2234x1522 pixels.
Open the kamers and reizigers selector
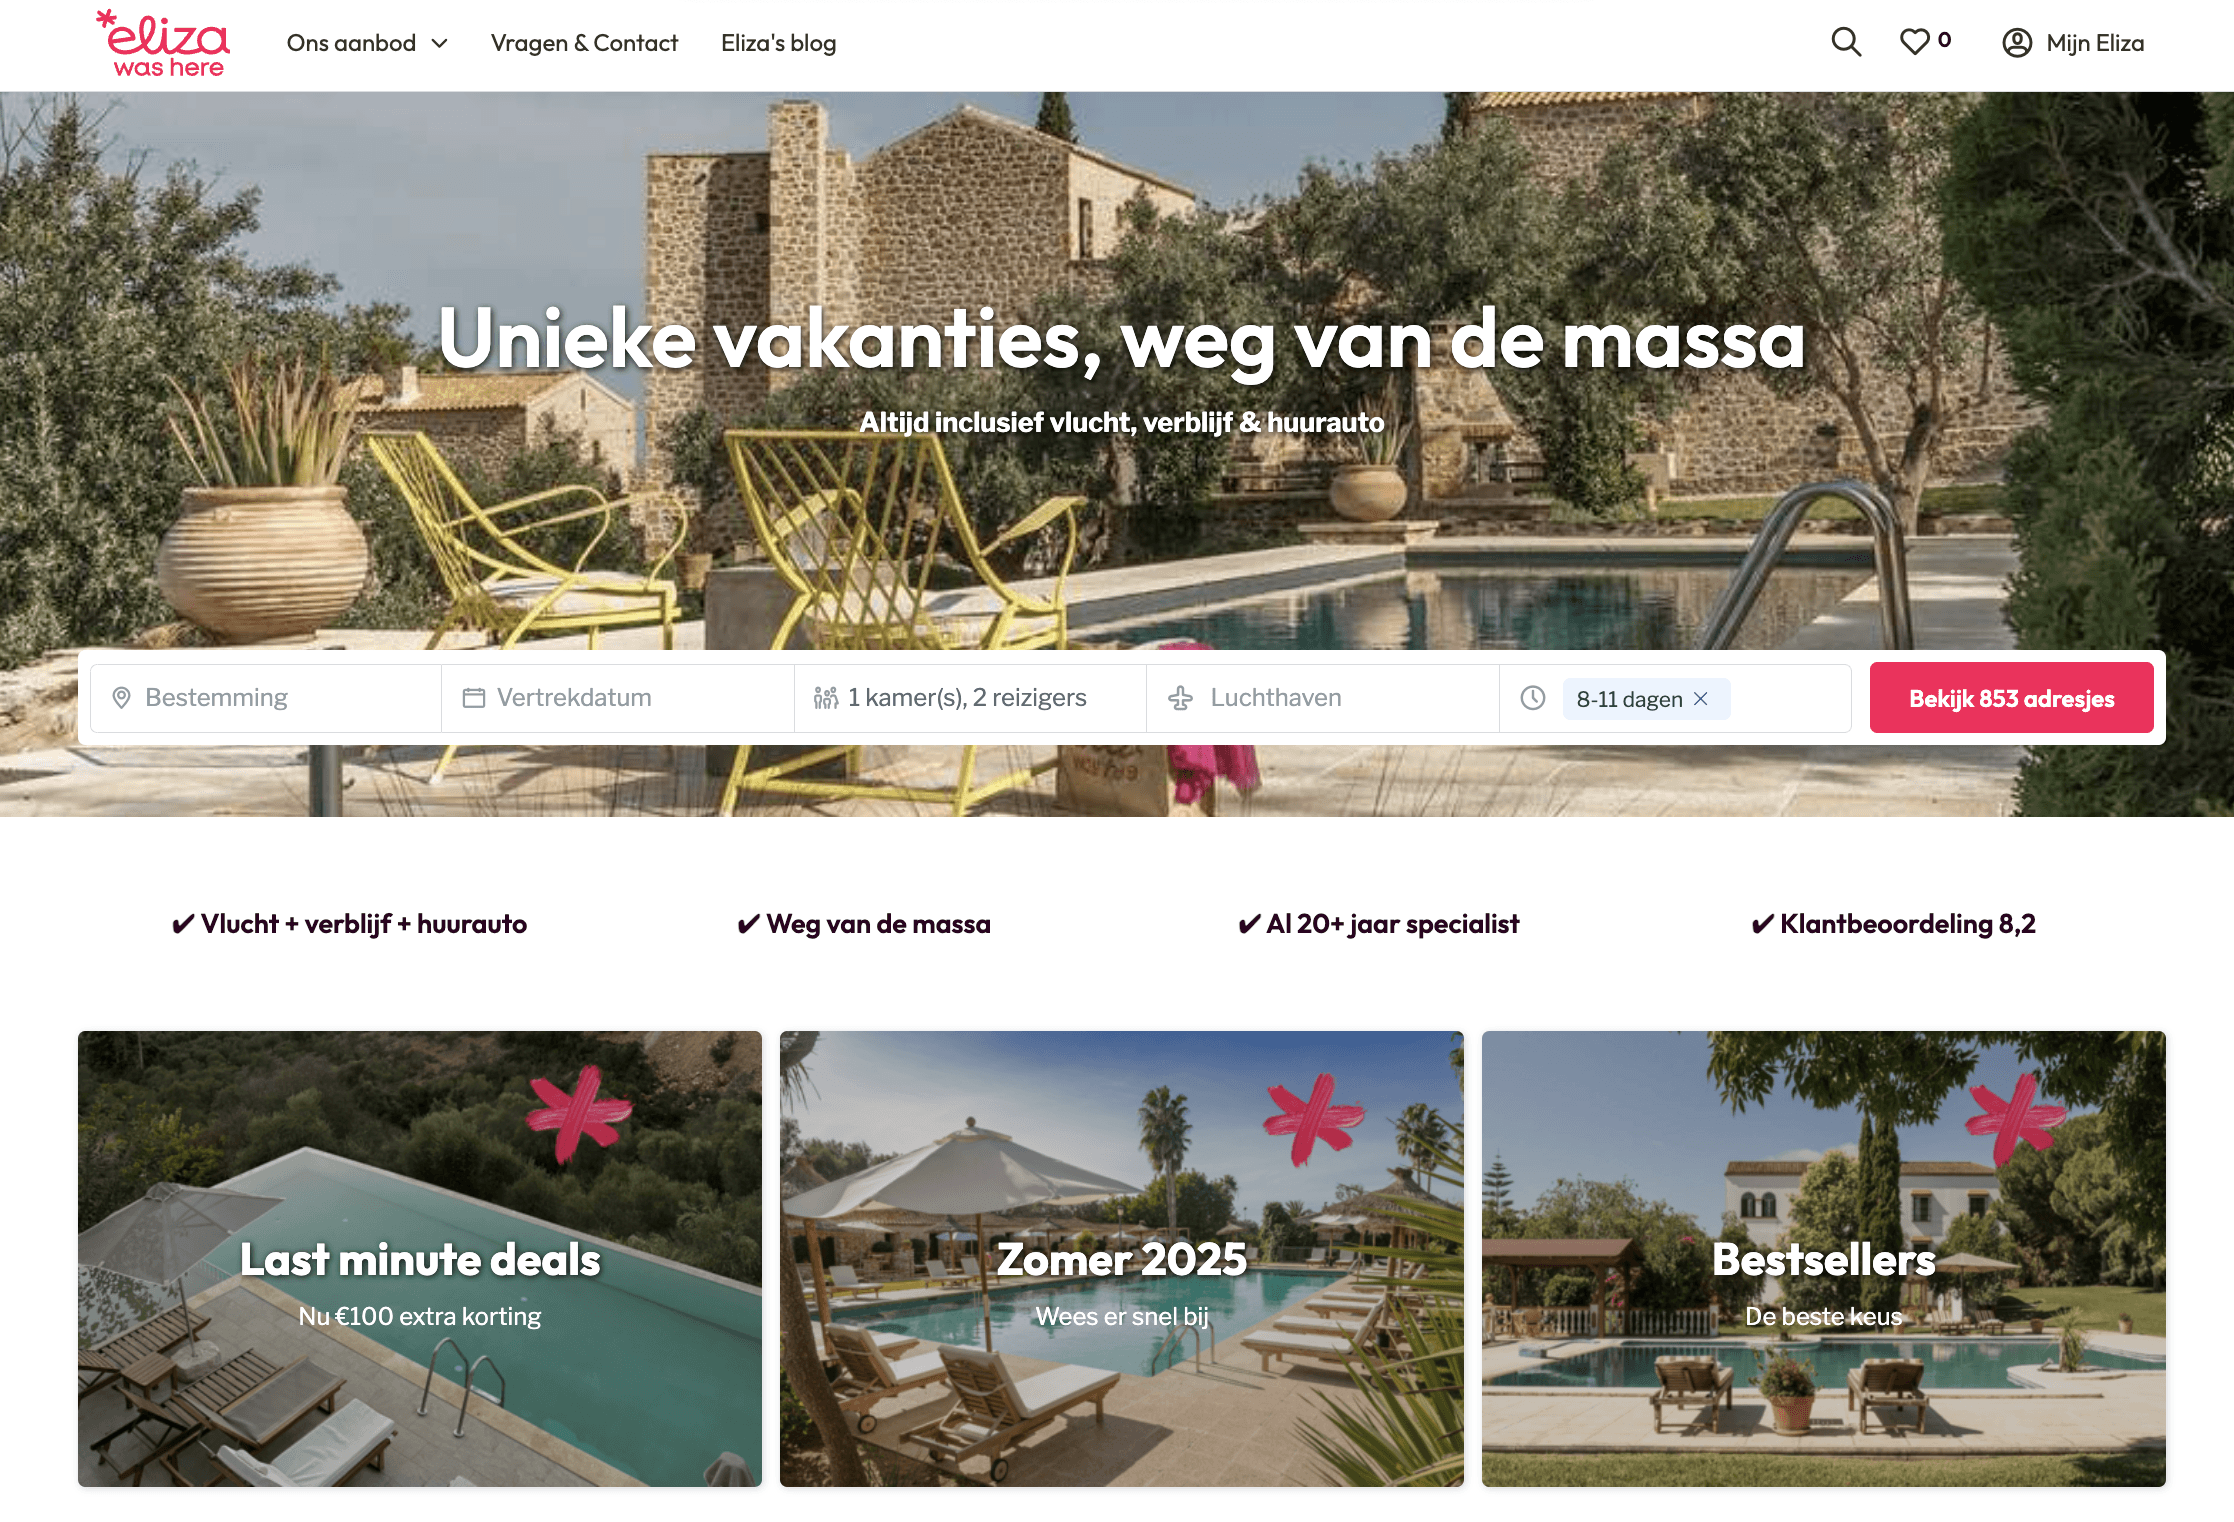[970, 698]
